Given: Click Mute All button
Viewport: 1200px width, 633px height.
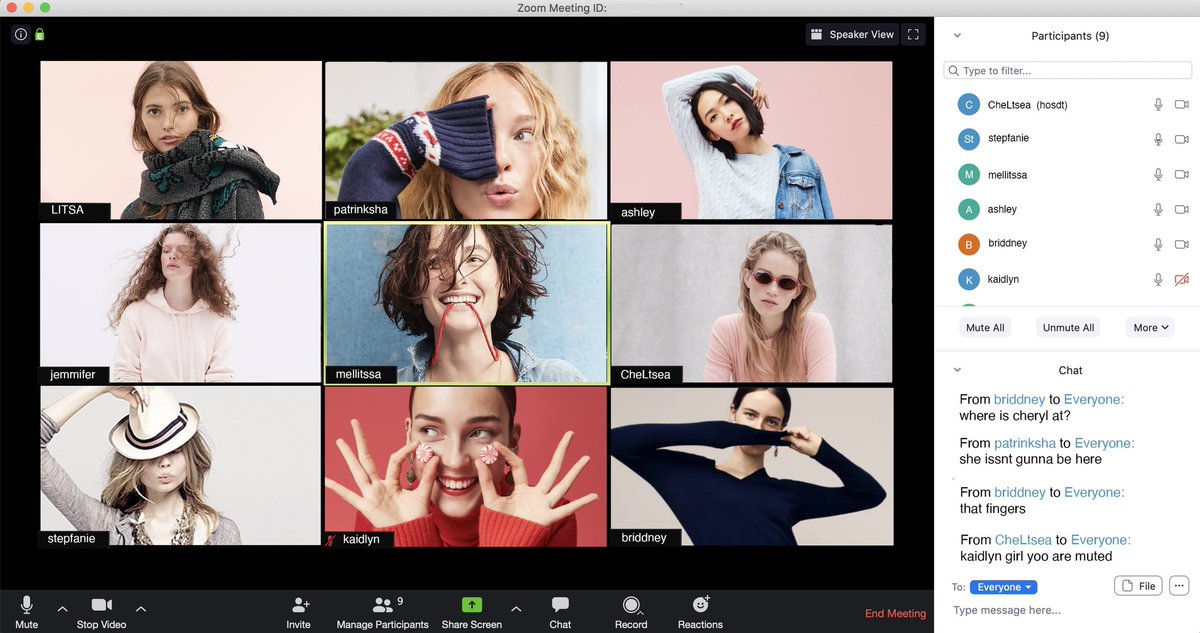Looking at the screenshot, I should [x=985, y=327].
